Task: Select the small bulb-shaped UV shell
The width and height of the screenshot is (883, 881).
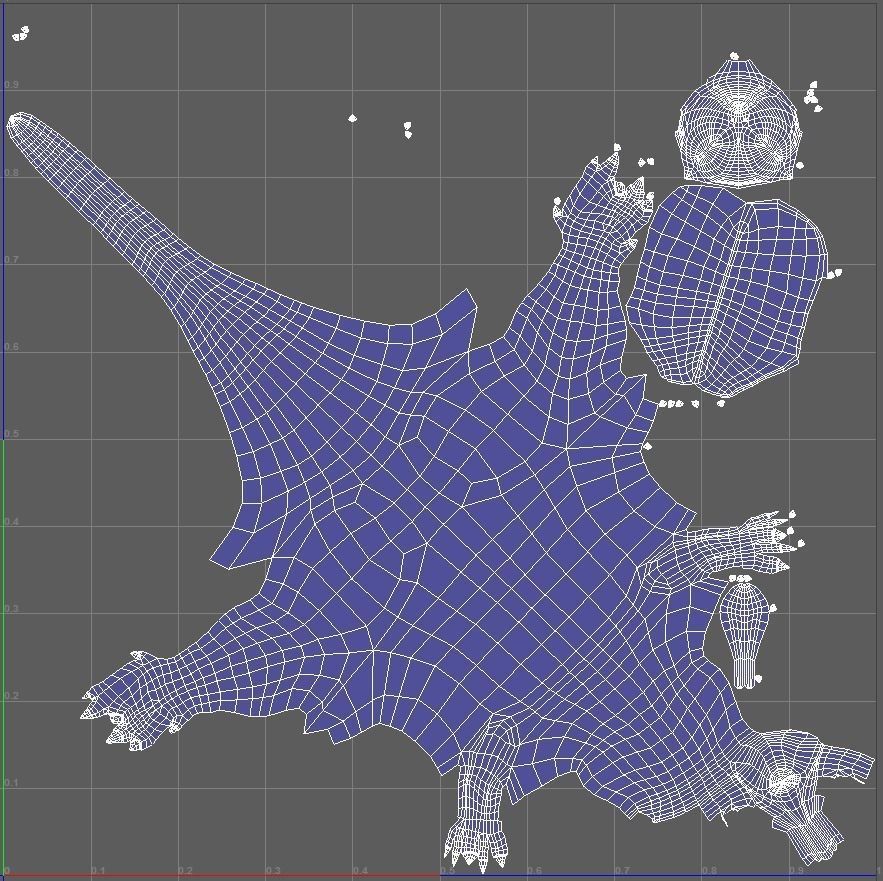Action: [744, 634]
